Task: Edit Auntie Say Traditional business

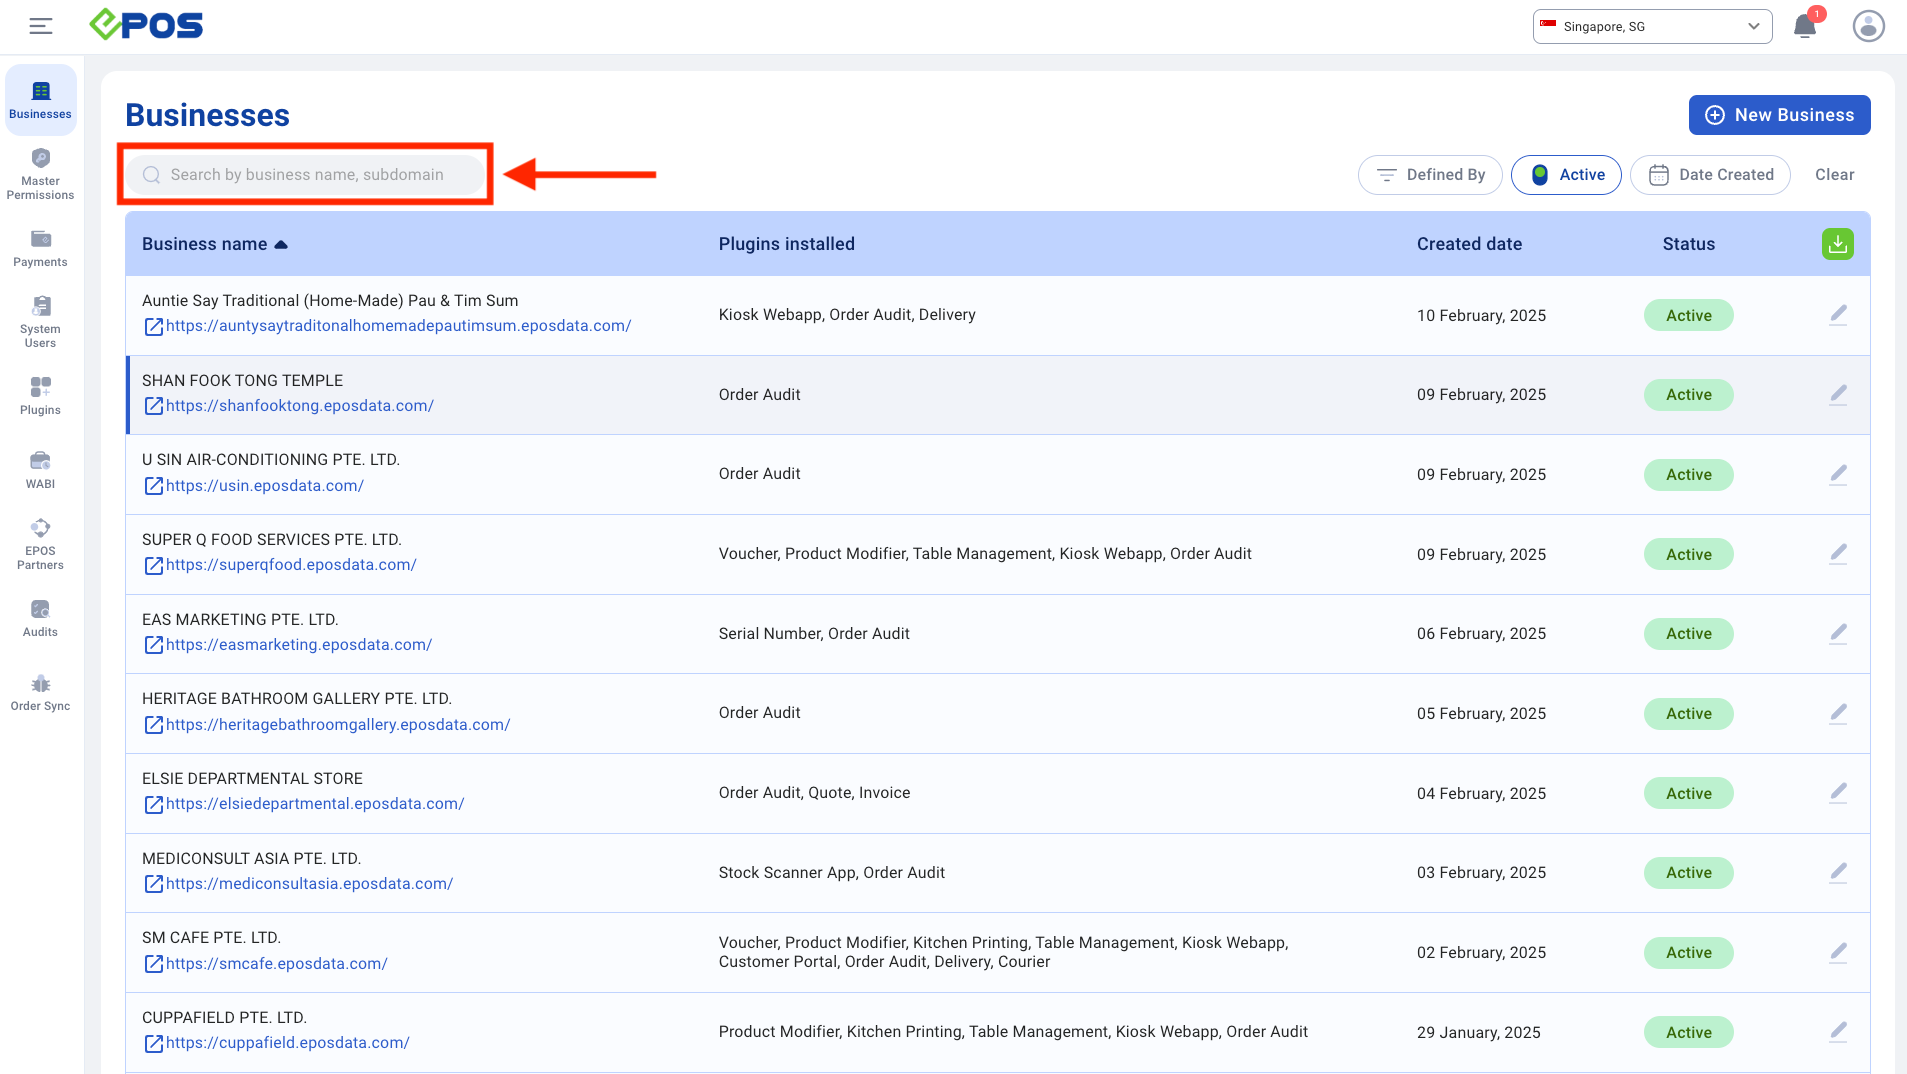Action: point(1838,315)
